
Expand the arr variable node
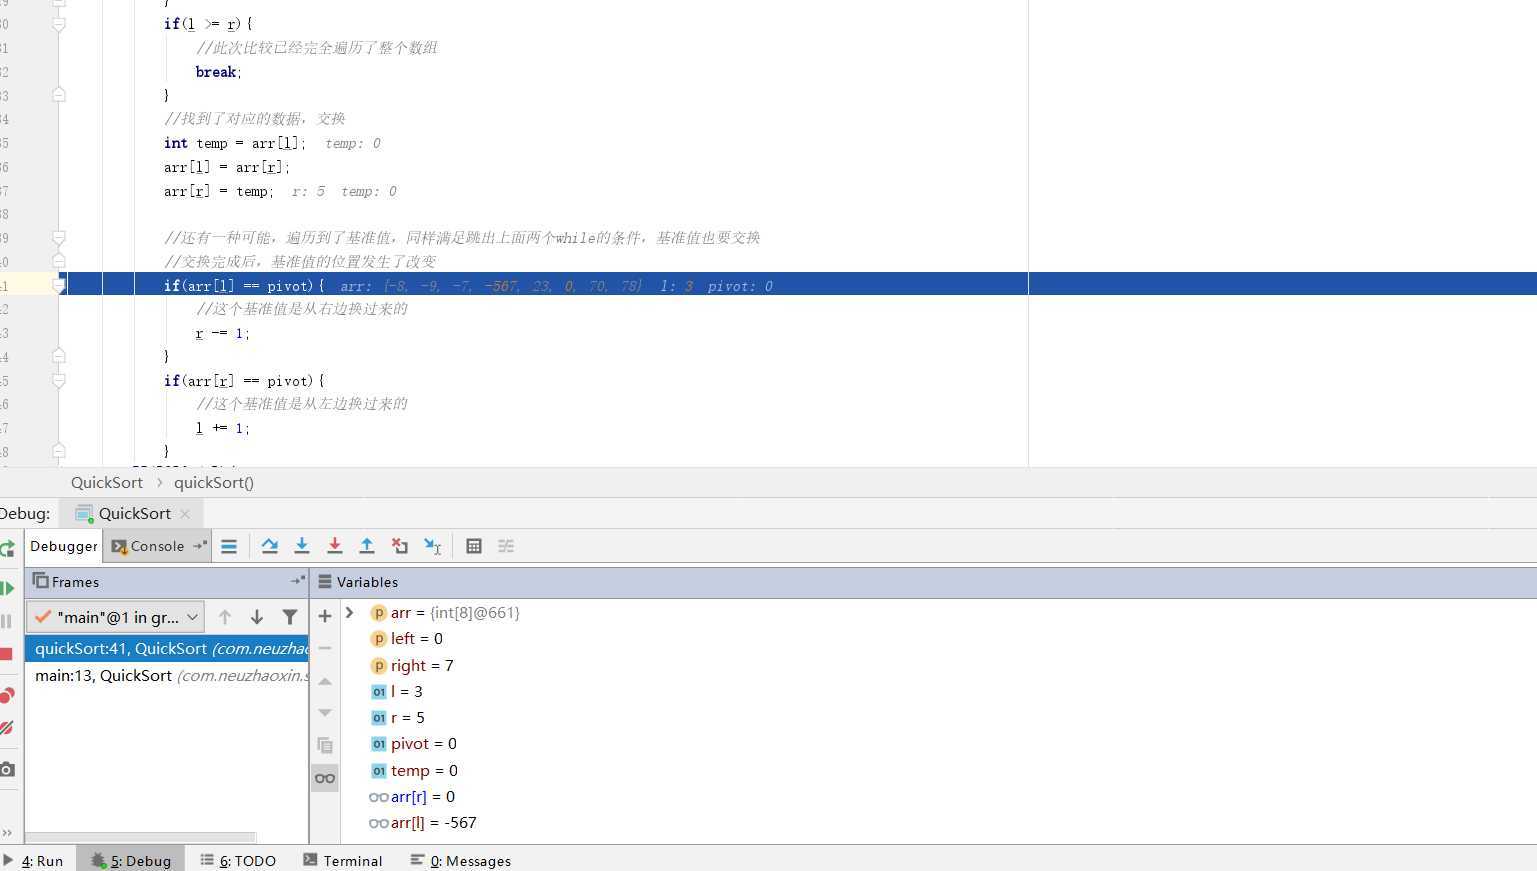pyautogui.click(x=350, y=612)
